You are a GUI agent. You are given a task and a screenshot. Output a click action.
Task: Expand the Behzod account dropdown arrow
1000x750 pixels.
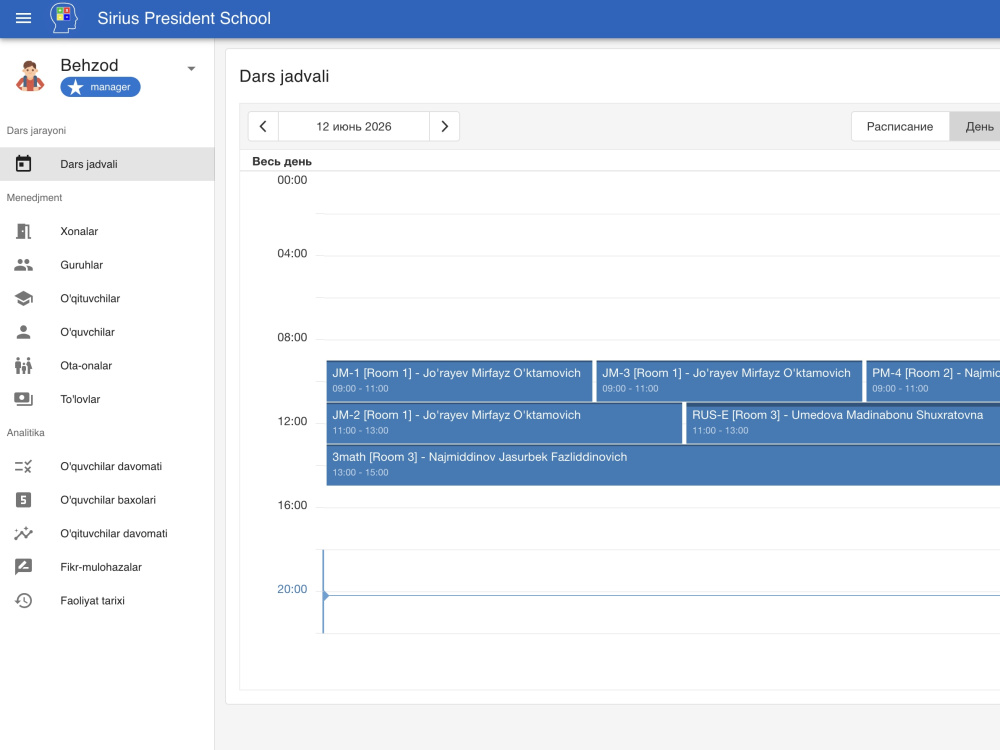coord(191,68)
